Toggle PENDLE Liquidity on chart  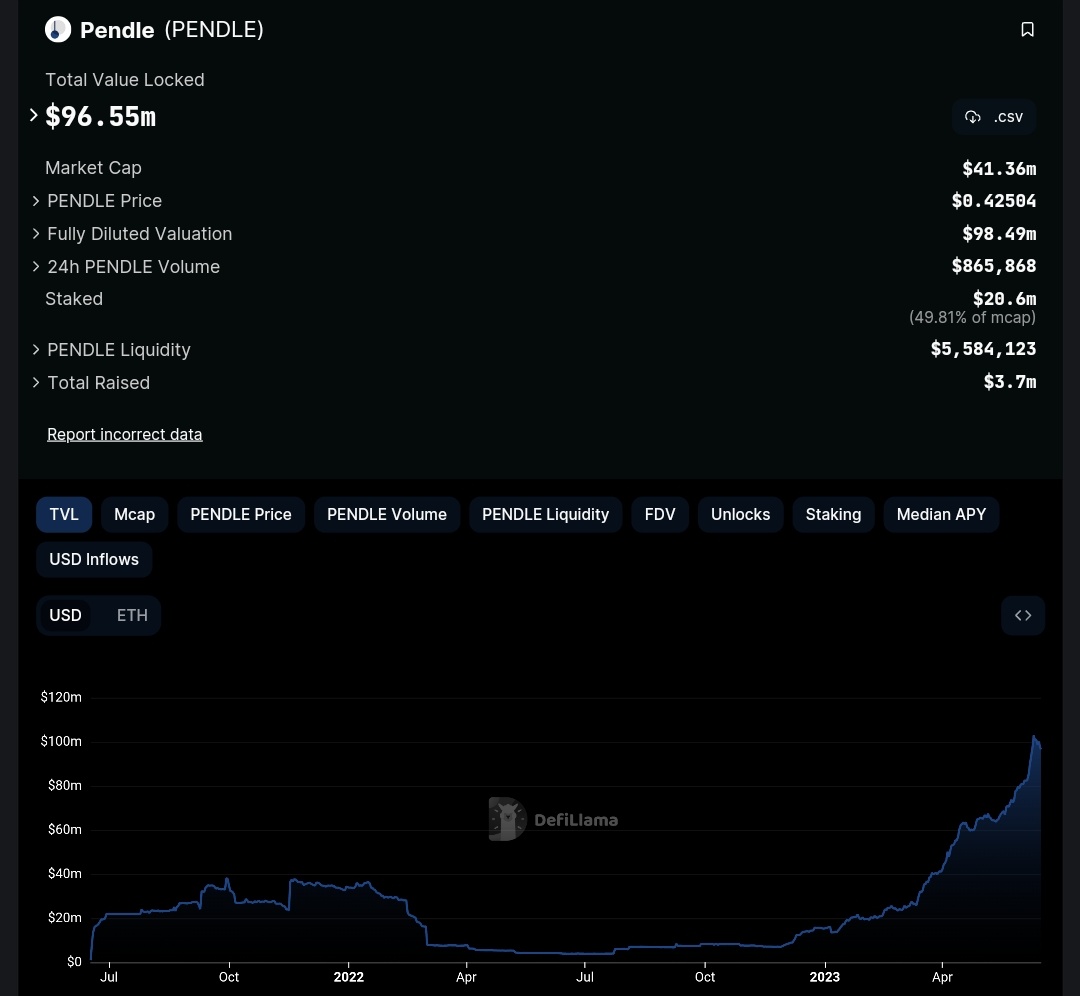pyautogui.click(x=546, y=515)
